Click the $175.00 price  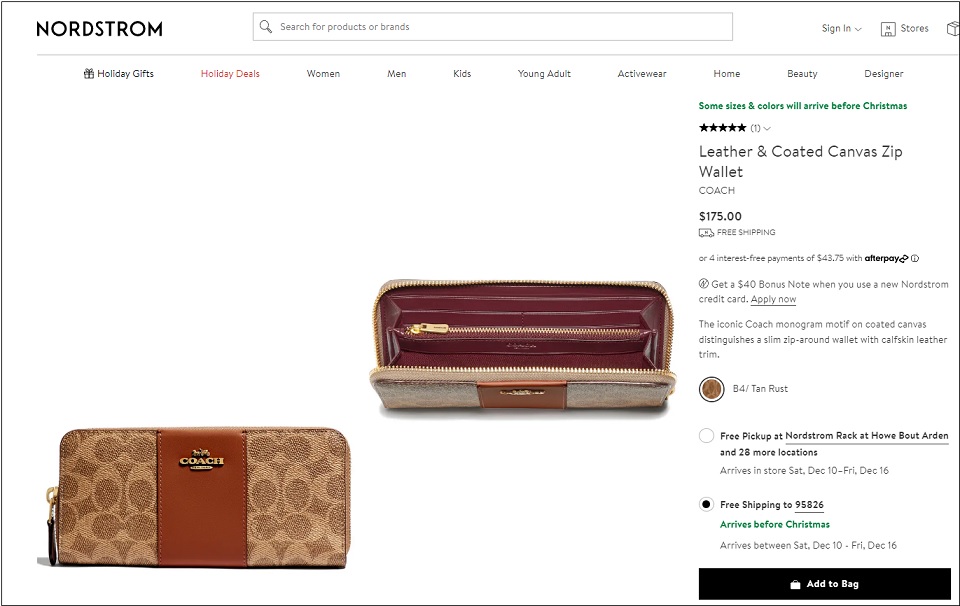(720, 216)
